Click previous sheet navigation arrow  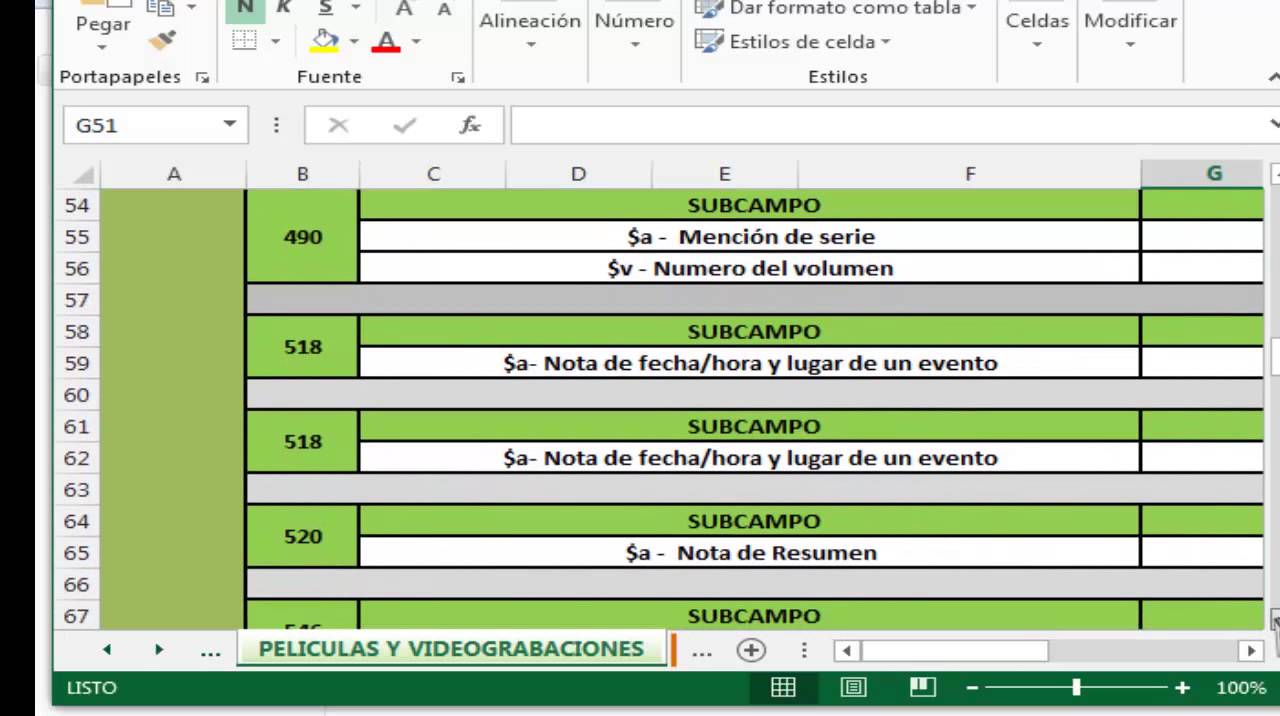(107, 650)
